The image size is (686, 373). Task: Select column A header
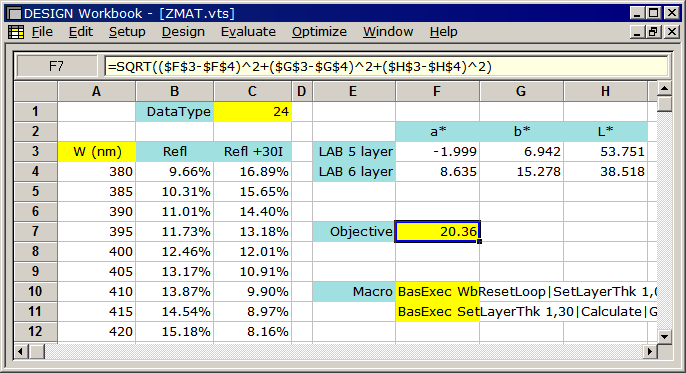tap(96, 91)
